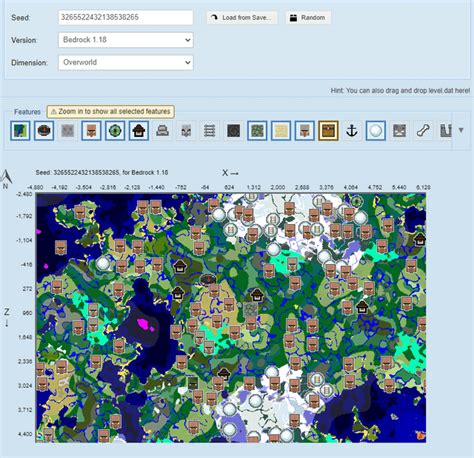The image size is (474, 458).
Task: Enable the partly hidden Pillager Outpost icon
Action: click(445, 130)
